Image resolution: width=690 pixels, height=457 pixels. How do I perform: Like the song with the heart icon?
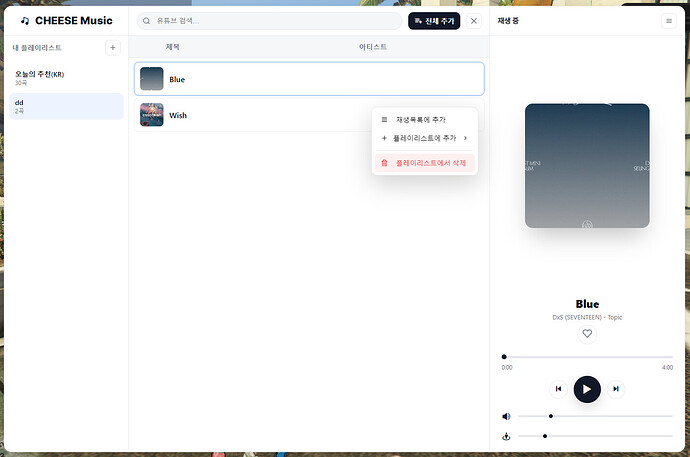coord(587,333)
